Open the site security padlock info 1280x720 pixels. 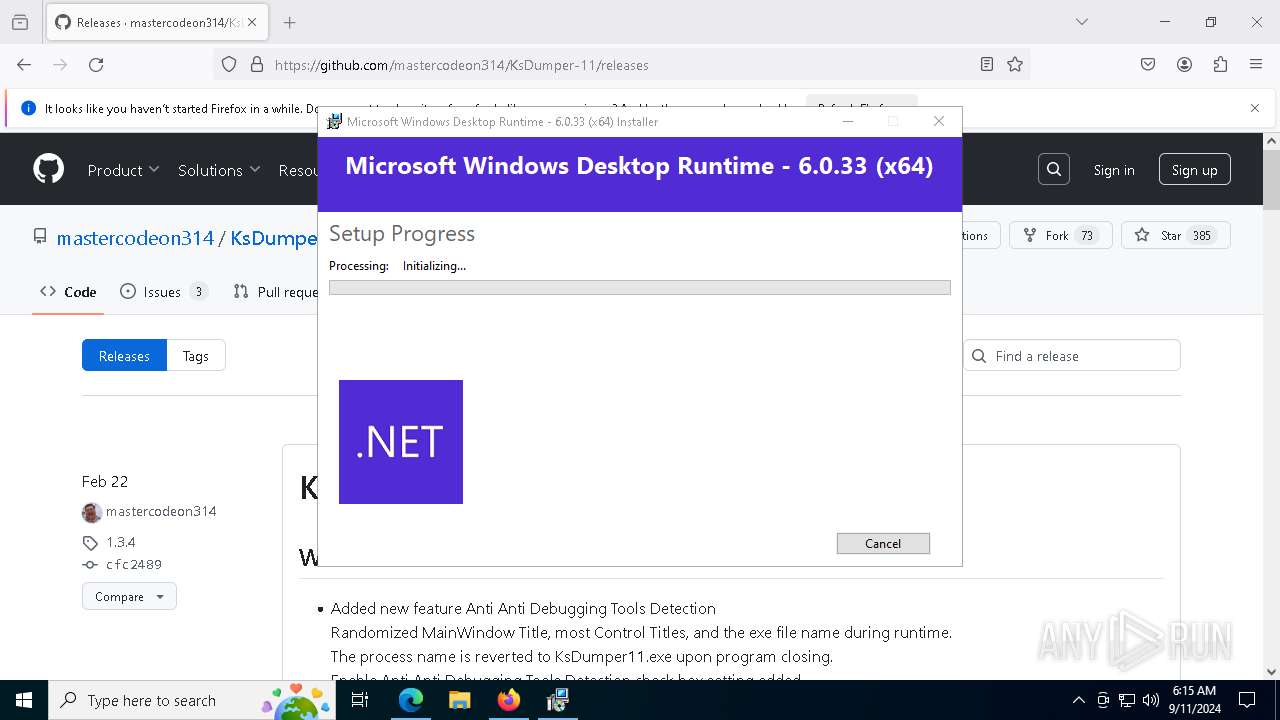[257, 64]
